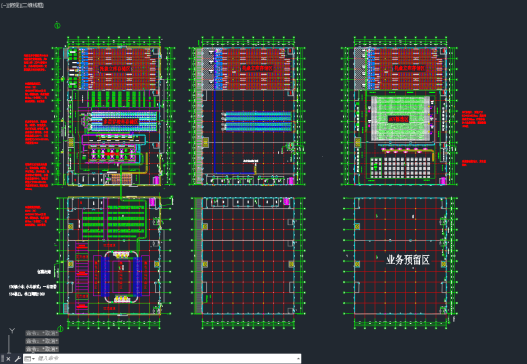This screenshot has width=527, height=364.
Task: Select the 业务预留区 text in drawing
Action: [408, 260]
